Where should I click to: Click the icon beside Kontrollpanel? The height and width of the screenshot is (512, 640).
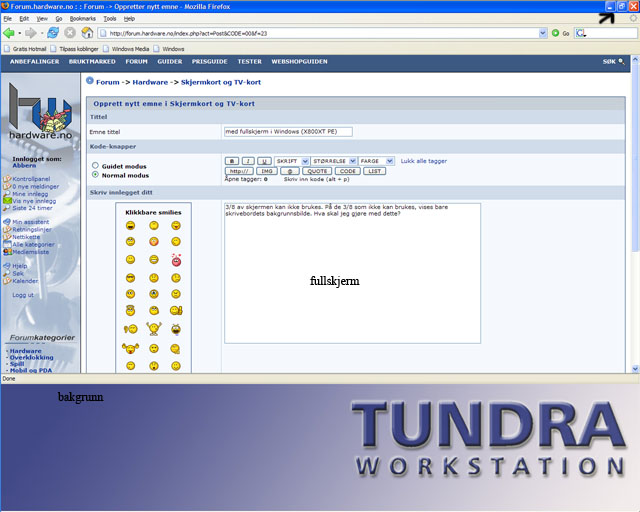[x=7, y=179]
